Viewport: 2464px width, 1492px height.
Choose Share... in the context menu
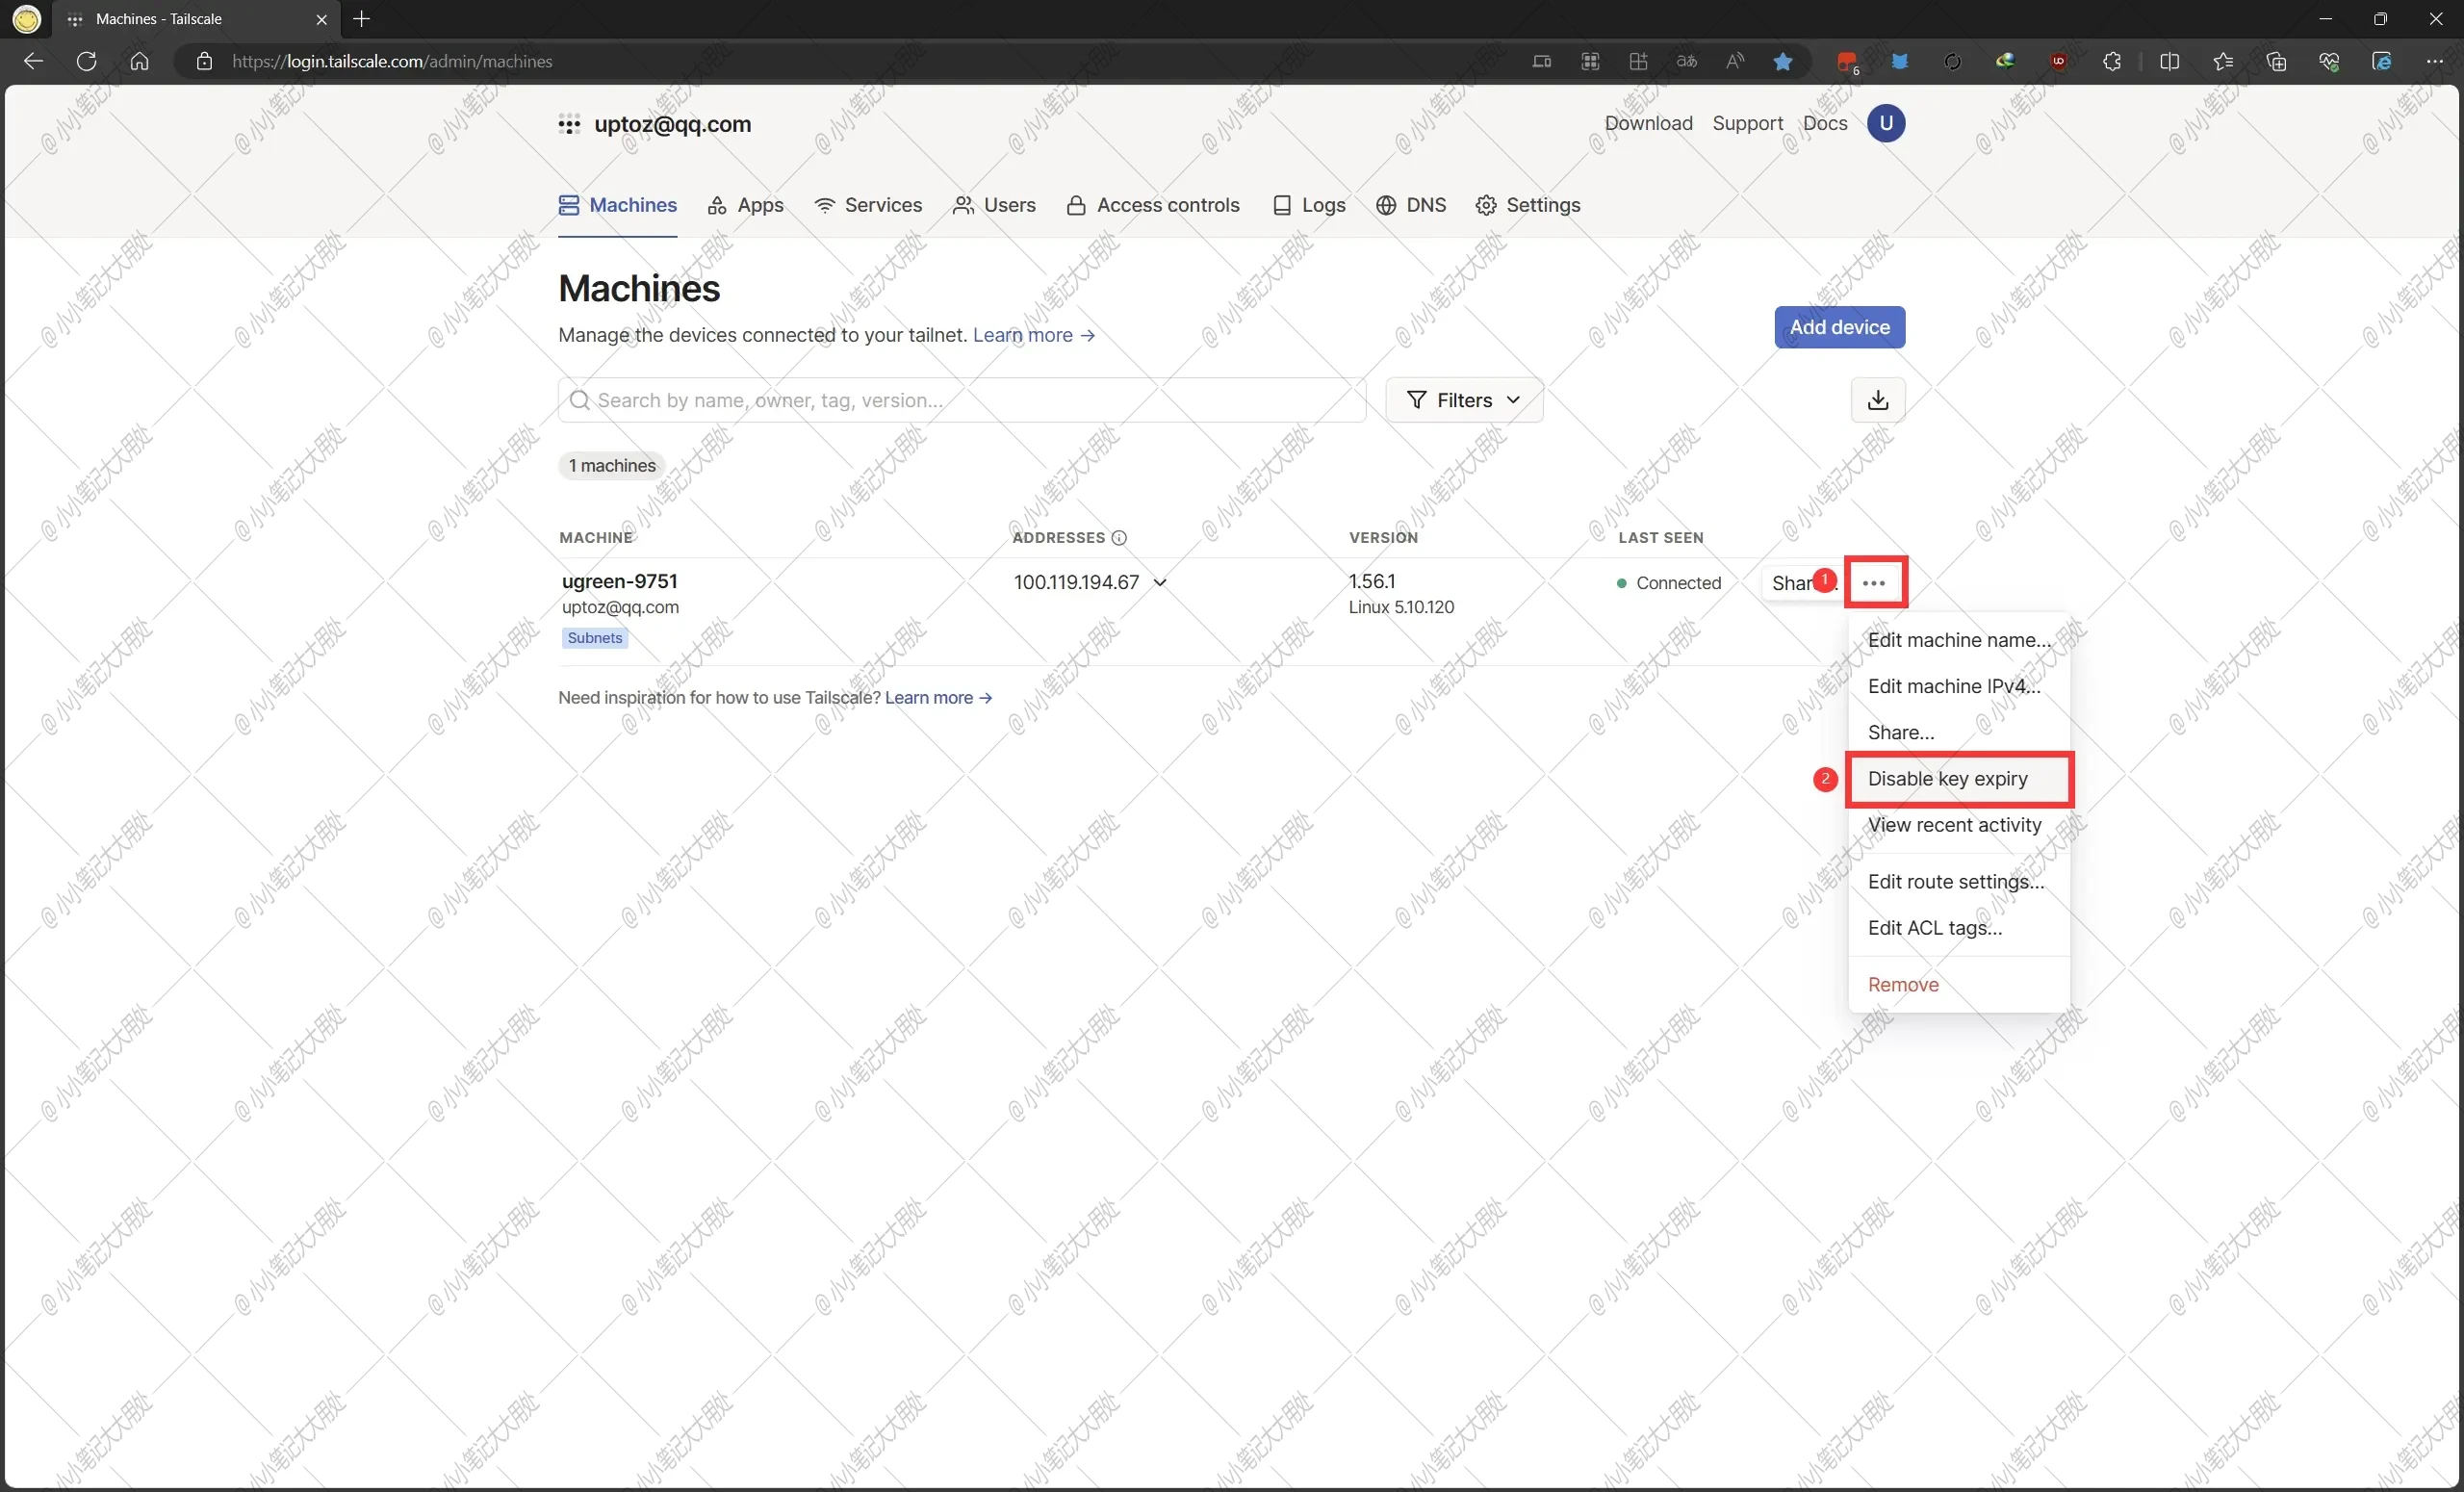click(1959, 732)
